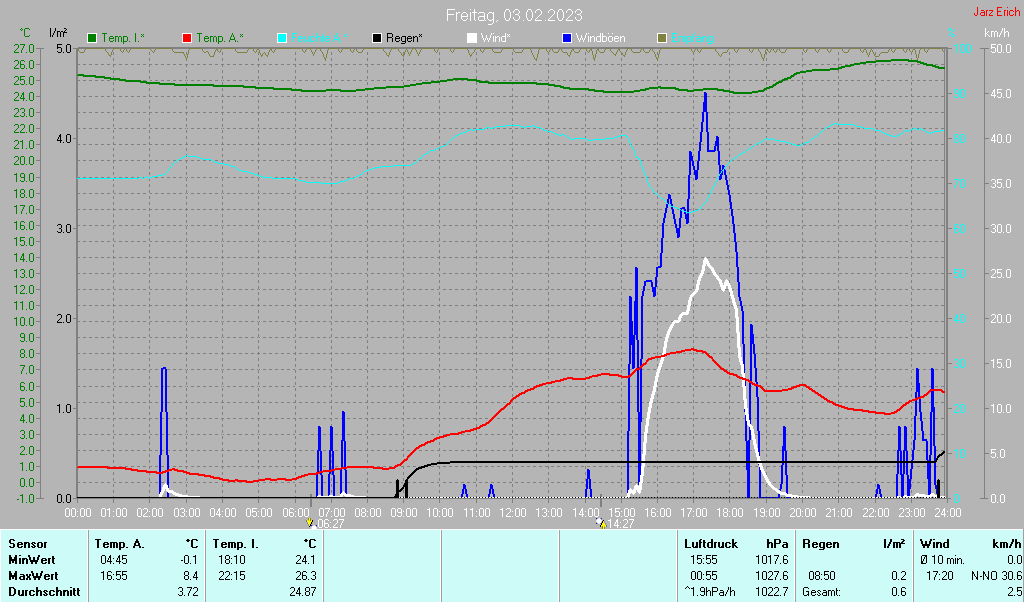
Task: Click the Regen column header in table
Action: [821, 544]
